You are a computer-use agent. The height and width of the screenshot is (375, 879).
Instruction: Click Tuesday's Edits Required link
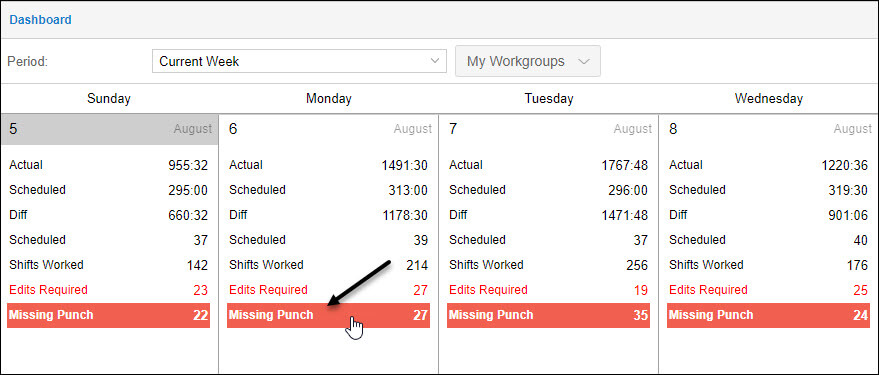point(488,290)
